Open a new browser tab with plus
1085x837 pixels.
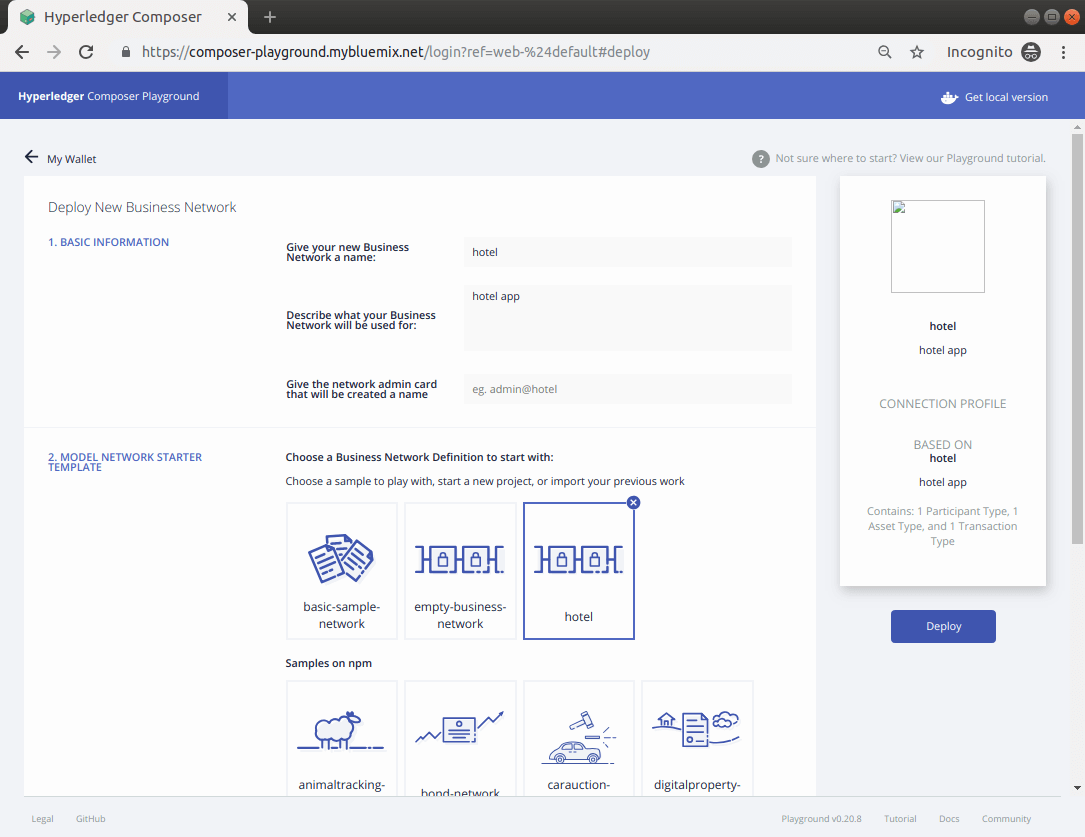tap(270, 17)
